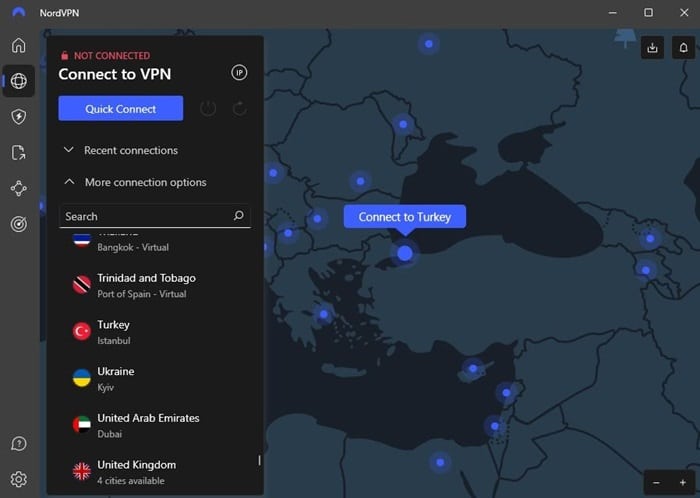Open help chat bubble icon
This screenshot has width=700, height=498.
18,444
